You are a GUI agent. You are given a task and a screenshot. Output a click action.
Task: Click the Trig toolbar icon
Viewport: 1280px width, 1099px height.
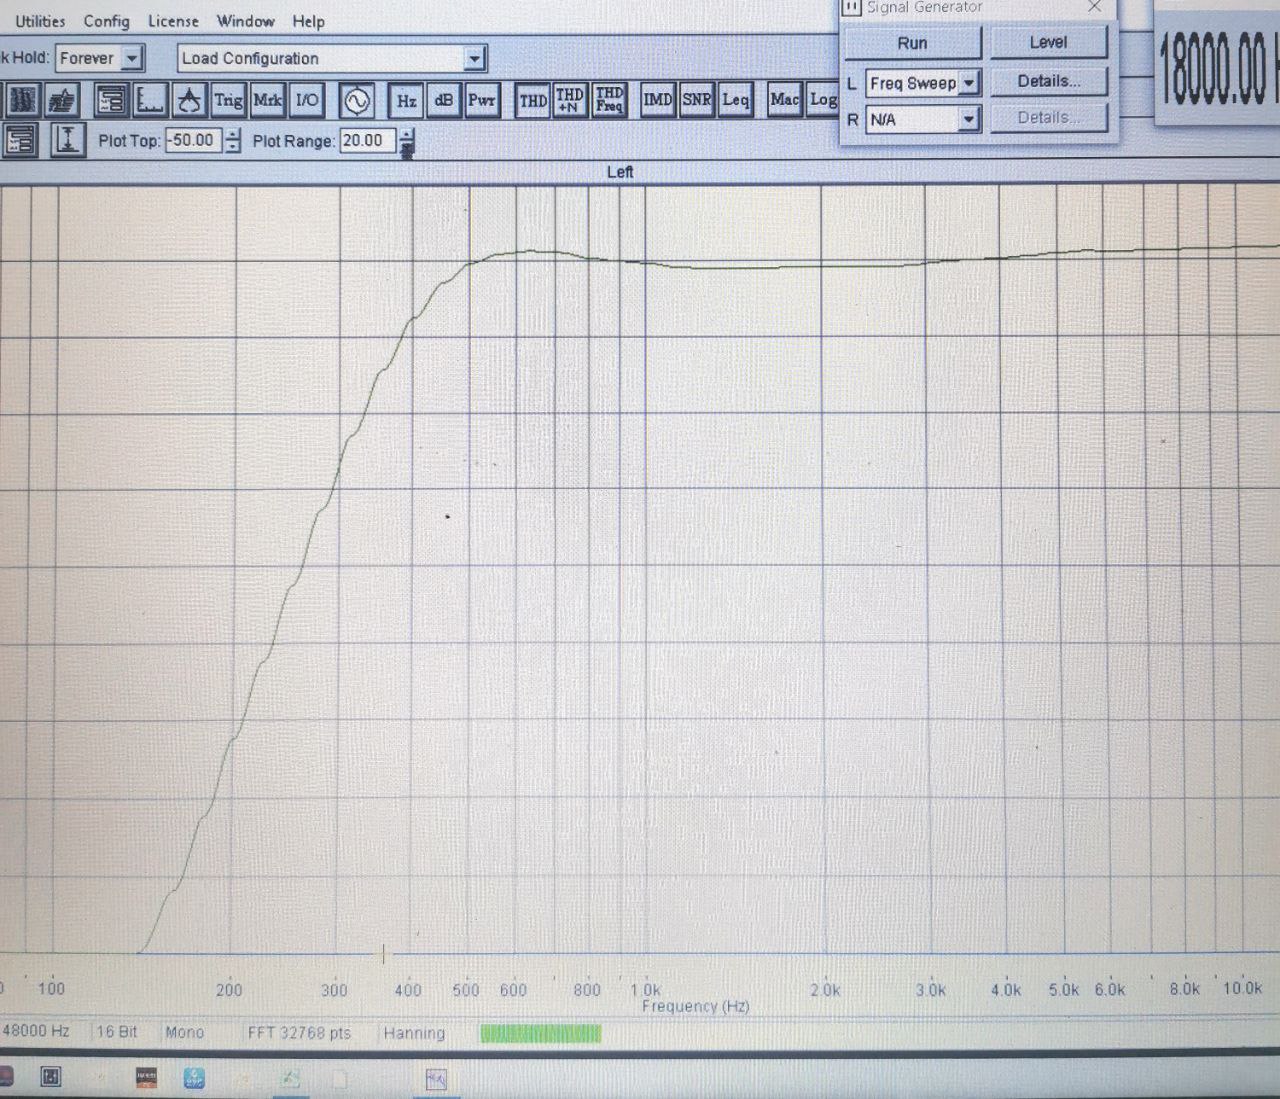[228, 100]
